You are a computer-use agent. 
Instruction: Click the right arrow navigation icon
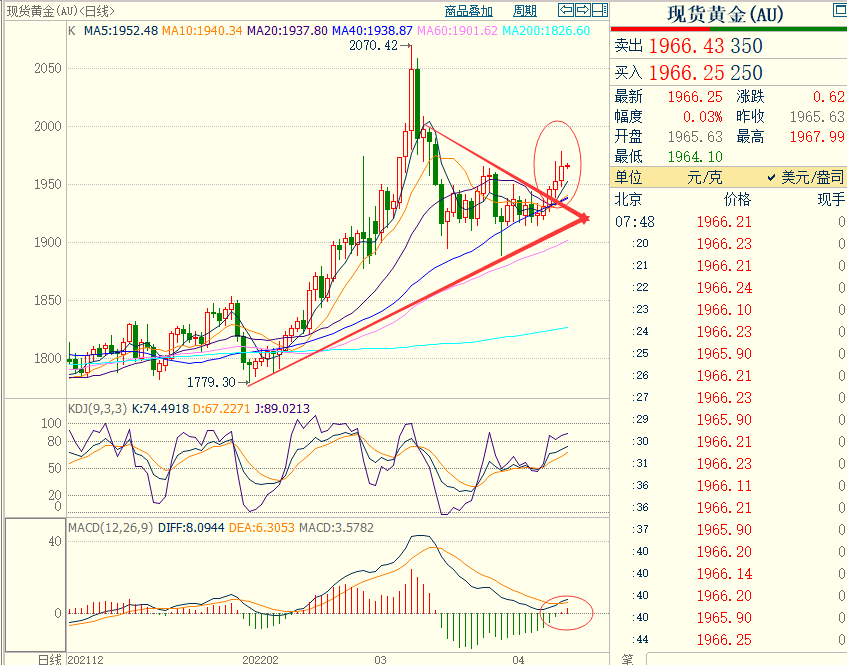coord(582,10)
